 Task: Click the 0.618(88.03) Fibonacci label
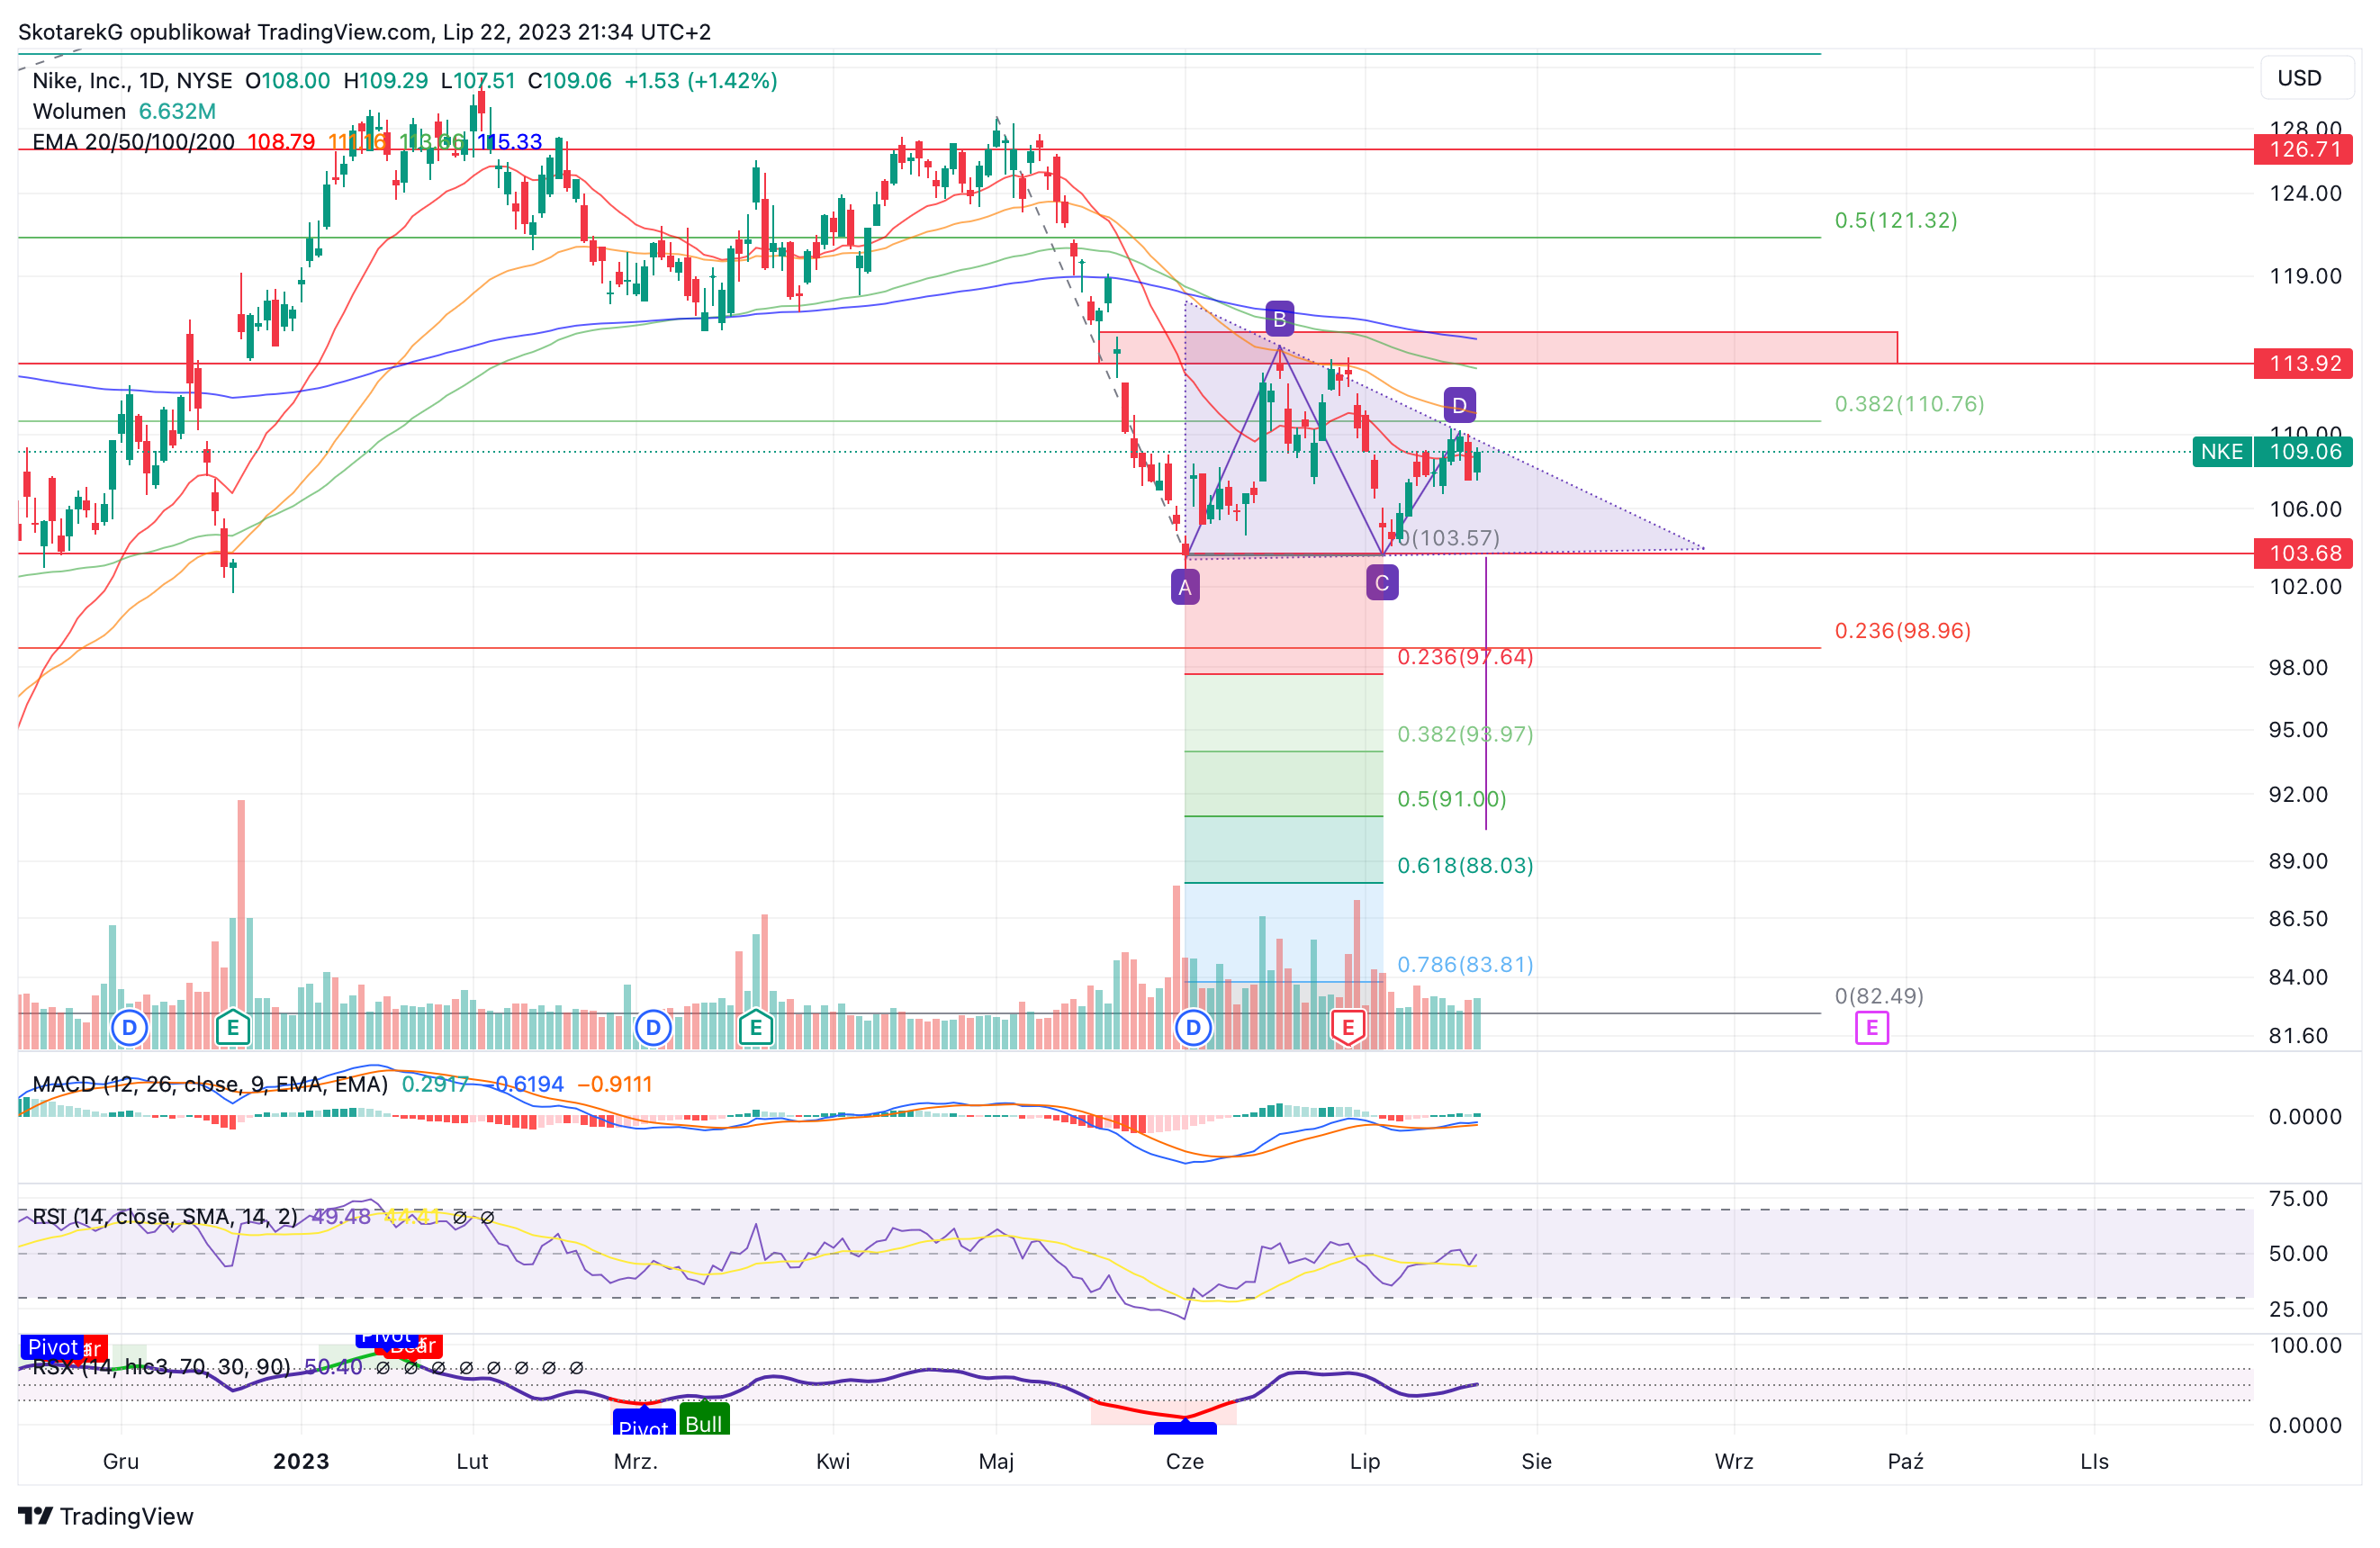pos(1465,865)
